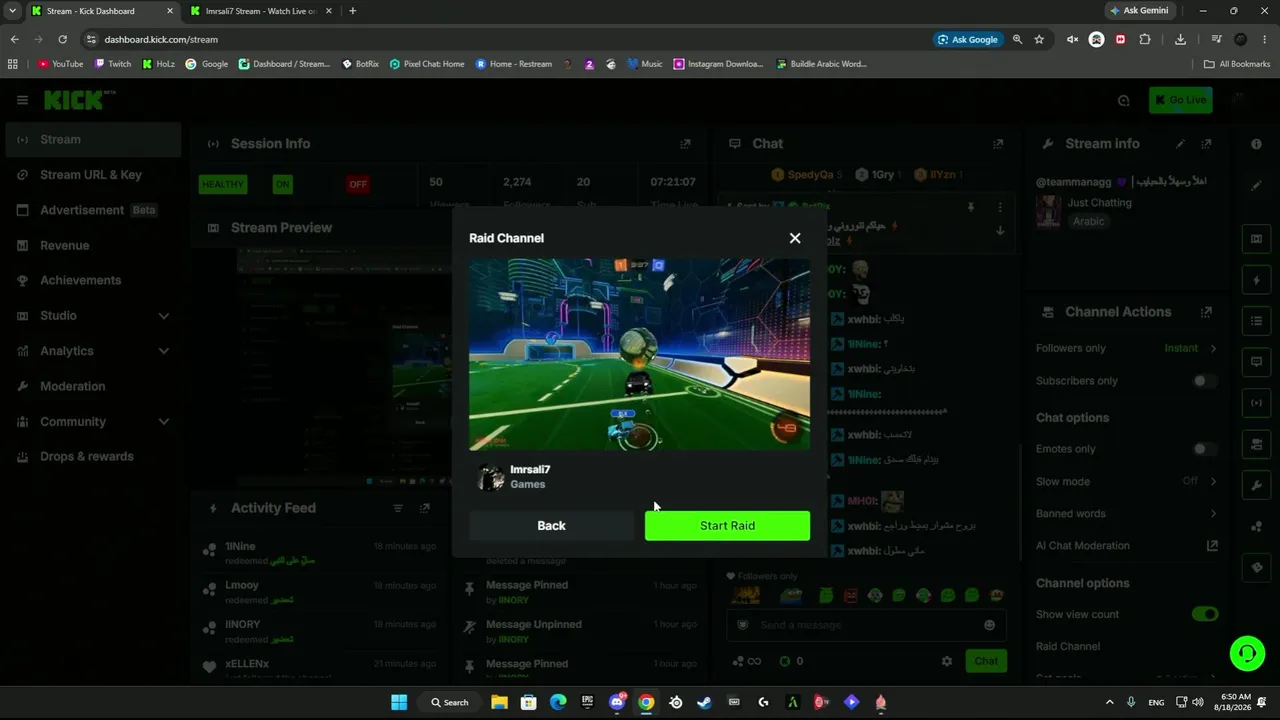
Task: Open Drops & rewards page
Action: tap(92, 456)
